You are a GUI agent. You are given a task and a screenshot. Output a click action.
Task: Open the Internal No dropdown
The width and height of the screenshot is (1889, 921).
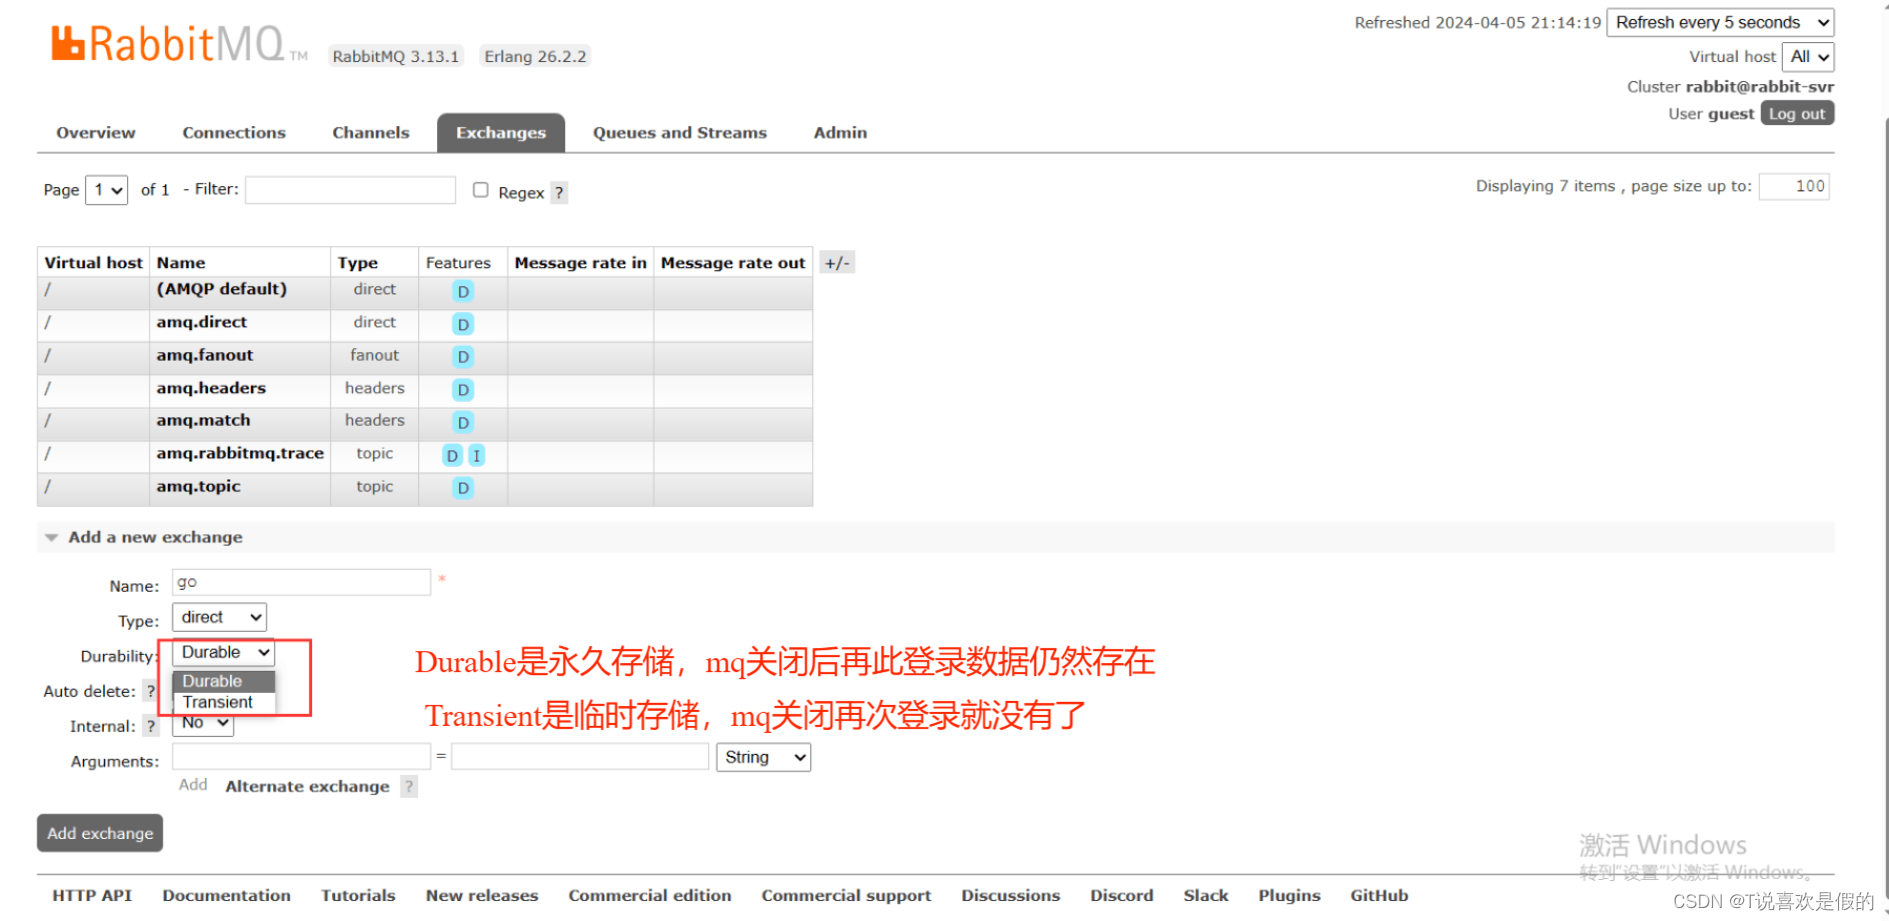coord(203,724)
